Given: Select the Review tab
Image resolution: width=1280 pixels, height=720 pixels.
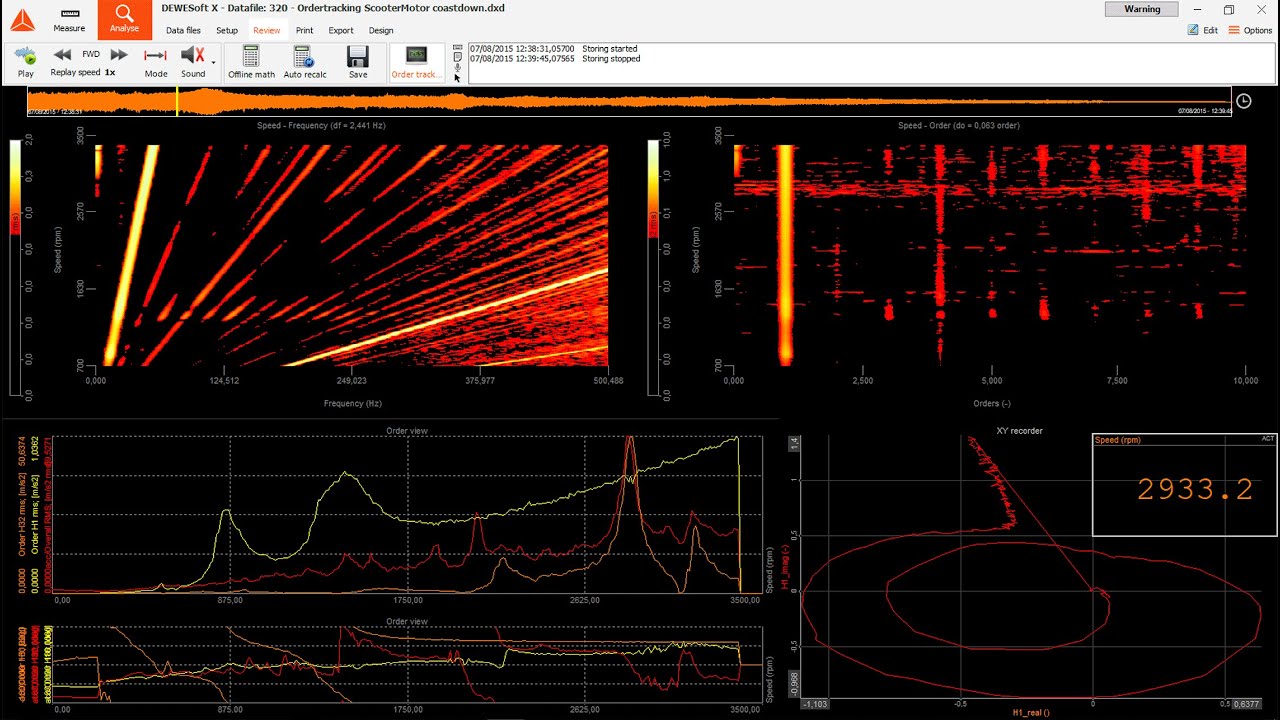Looking at the screenshot, I should [267, 30].
